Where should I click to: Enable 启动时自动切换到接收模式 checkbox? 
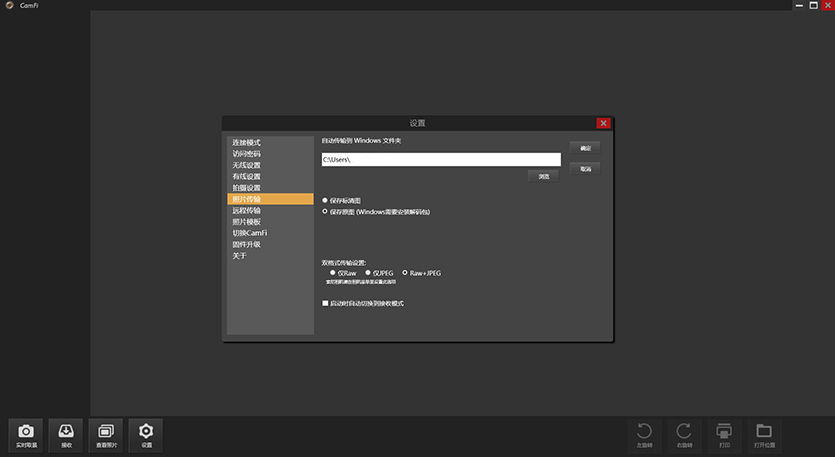325,302
